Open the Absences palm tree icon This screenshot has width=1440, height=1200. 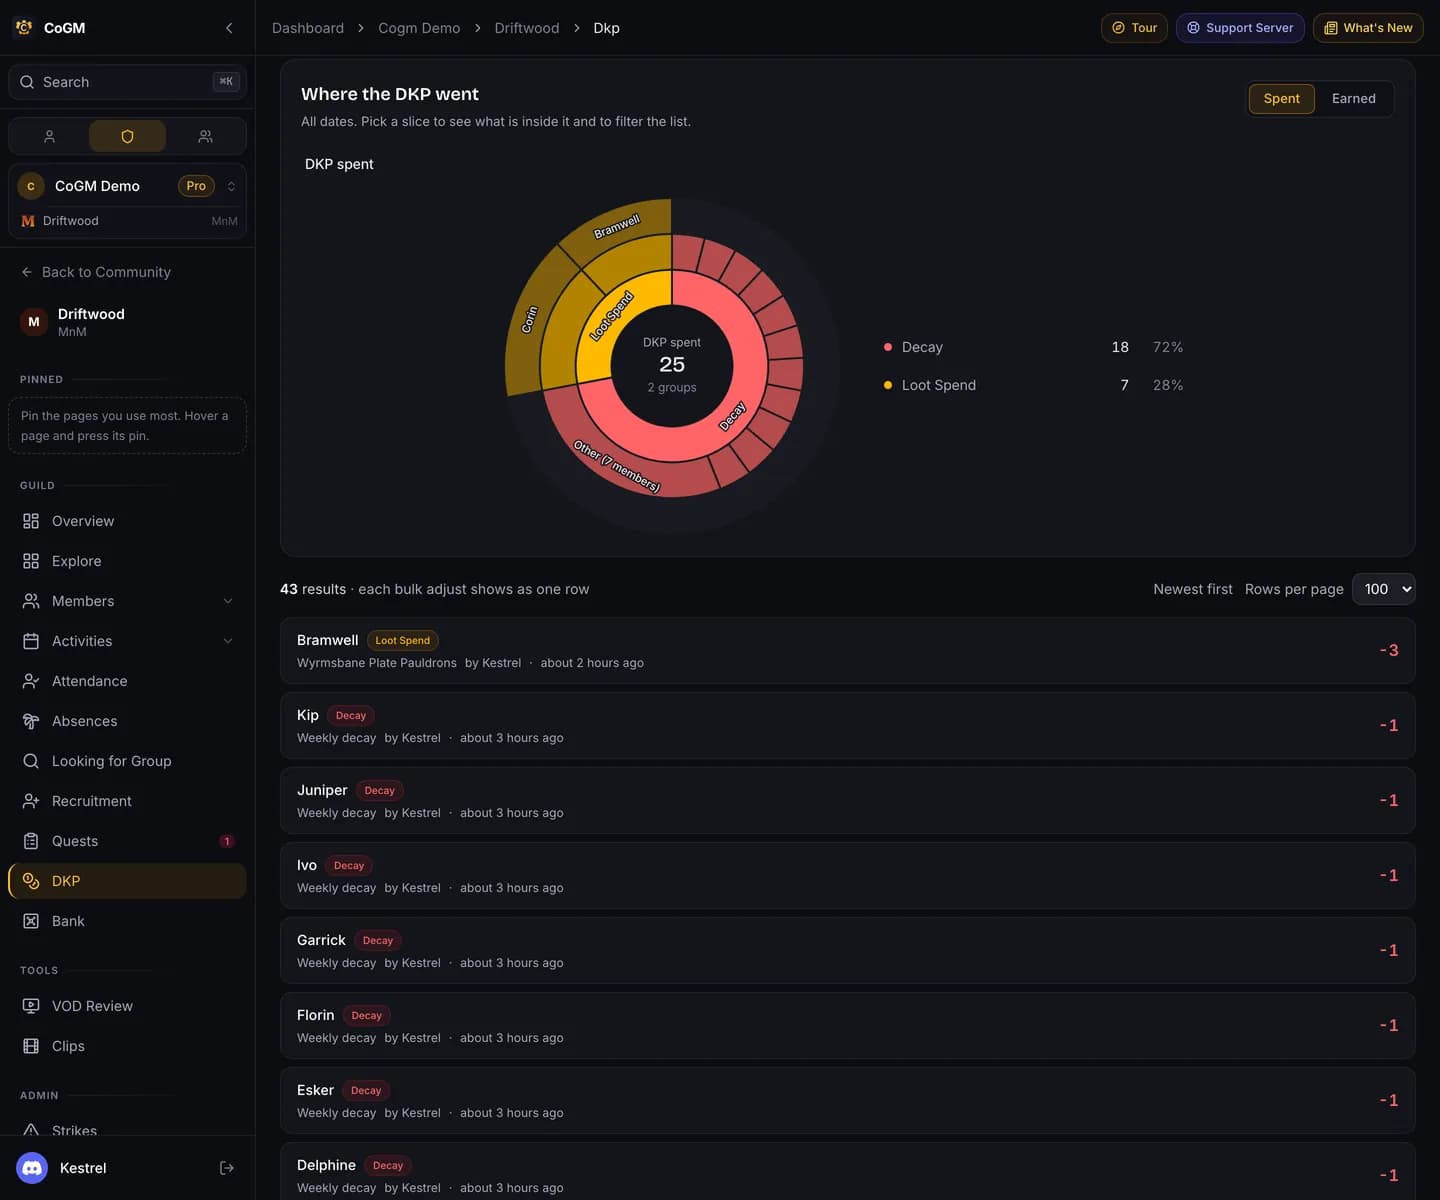[x=31, y=721]
